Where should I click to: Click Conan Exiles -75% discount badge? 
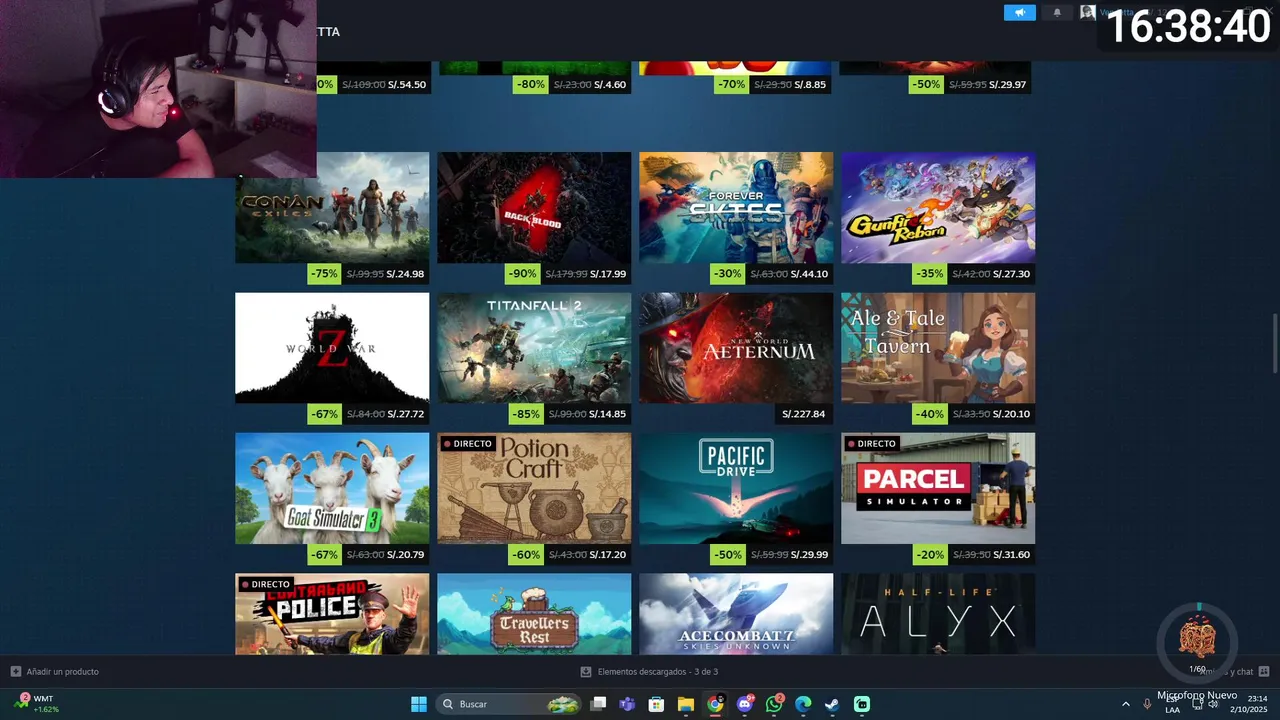point(324,274)
